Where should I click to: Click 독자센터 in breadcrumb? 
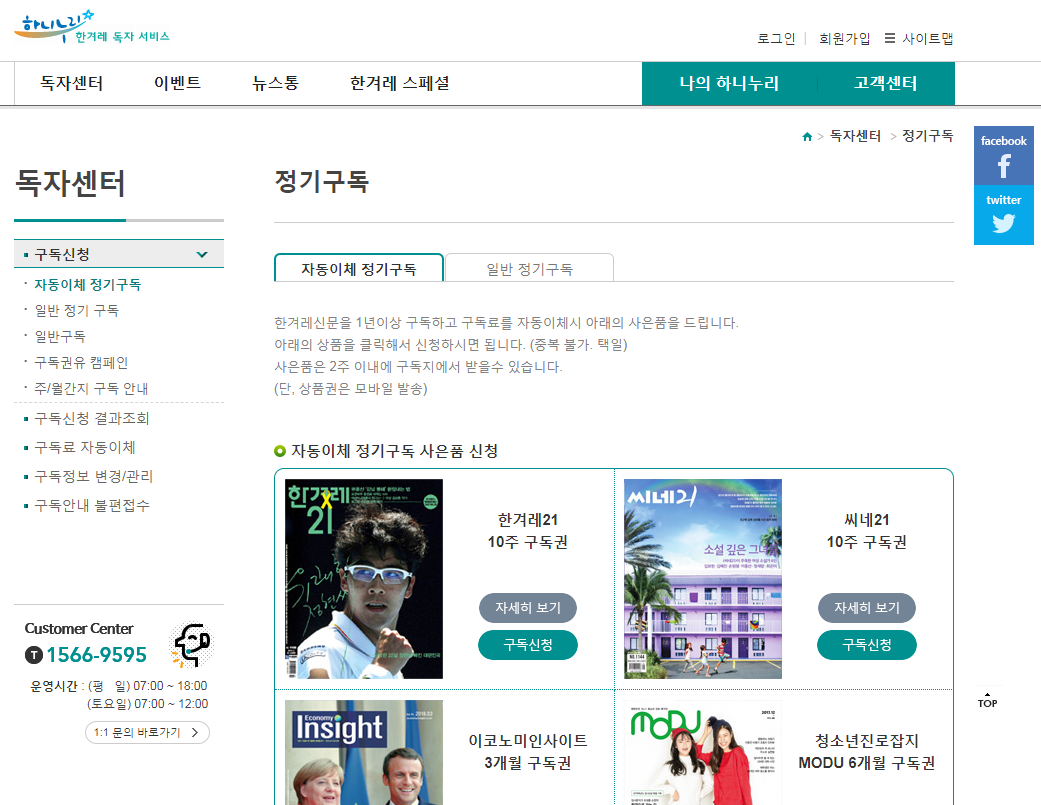[855, 136]
